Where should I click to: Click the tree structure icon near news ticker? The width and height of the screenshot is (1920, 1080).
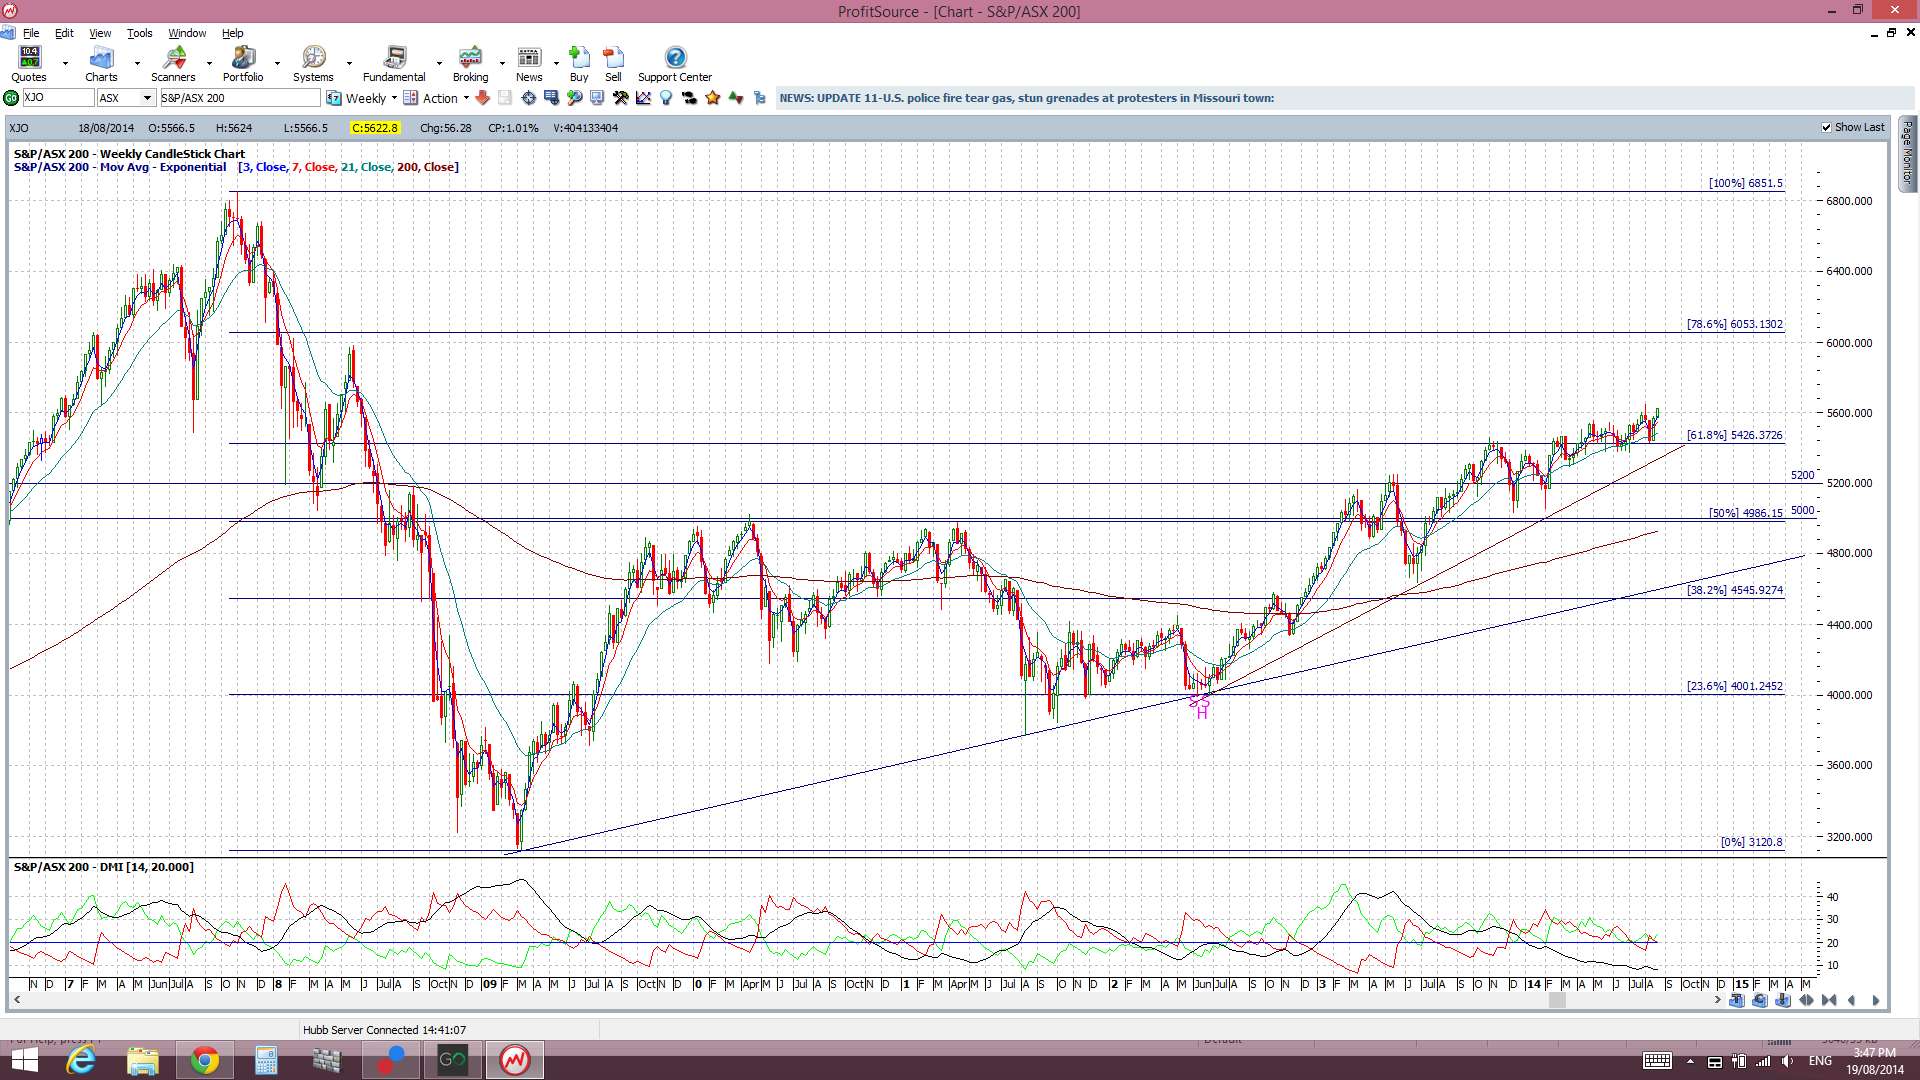point(760,98)
